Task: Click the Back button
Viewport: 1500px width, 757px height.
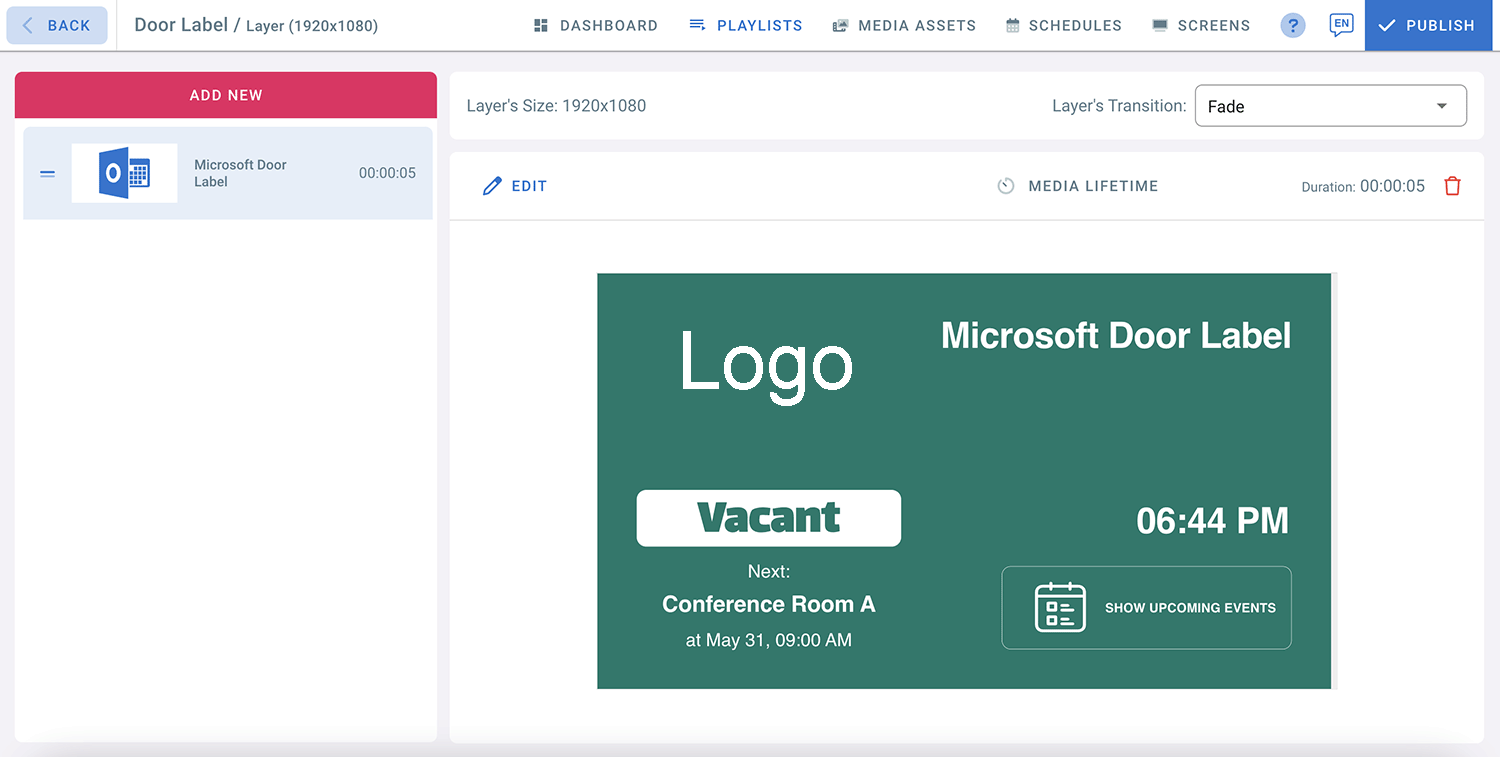Action: click(57, 26)
